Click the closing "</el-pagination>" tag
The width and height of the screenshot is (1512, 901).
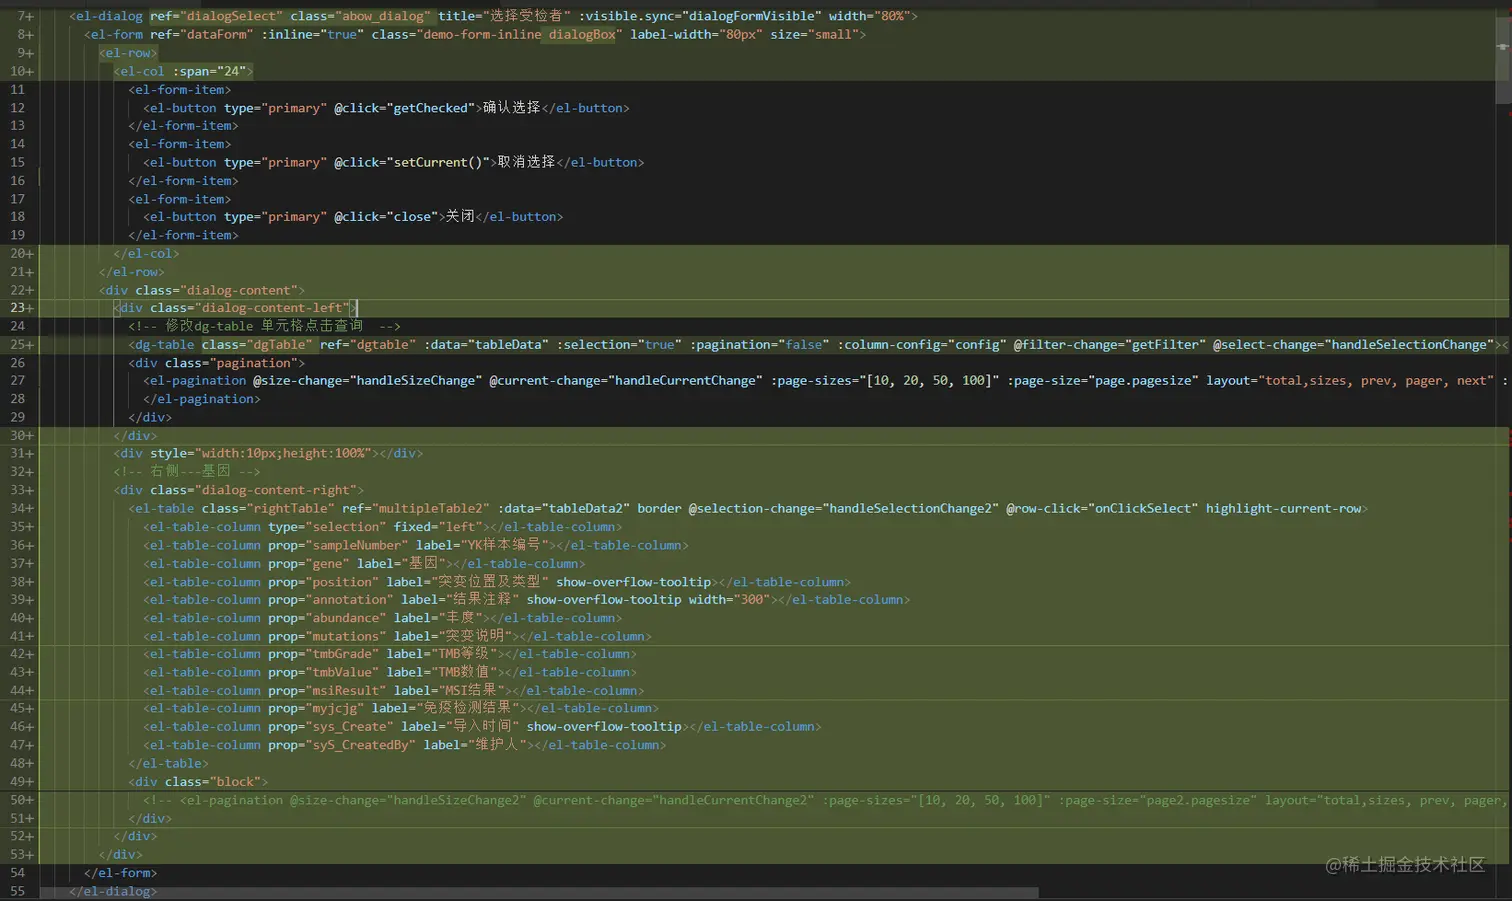click(x=201, y=399)
